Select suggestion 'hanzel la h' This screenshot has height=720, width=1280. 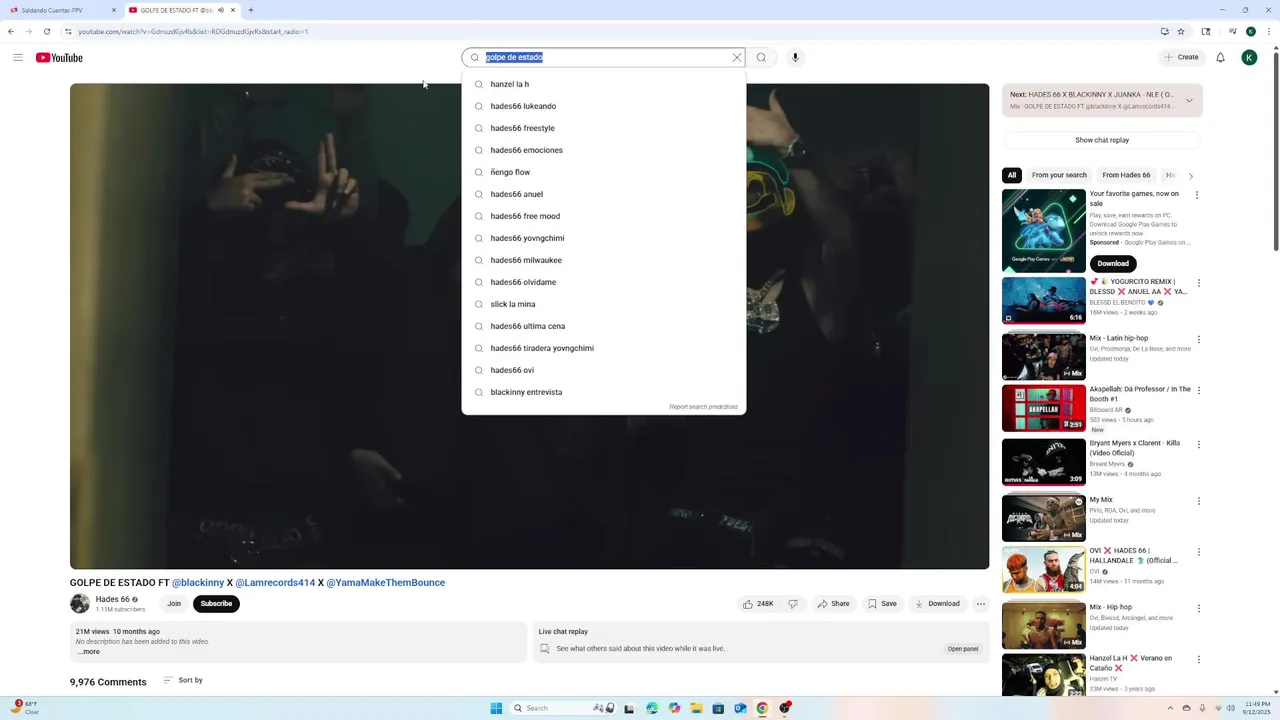[604, 84]
